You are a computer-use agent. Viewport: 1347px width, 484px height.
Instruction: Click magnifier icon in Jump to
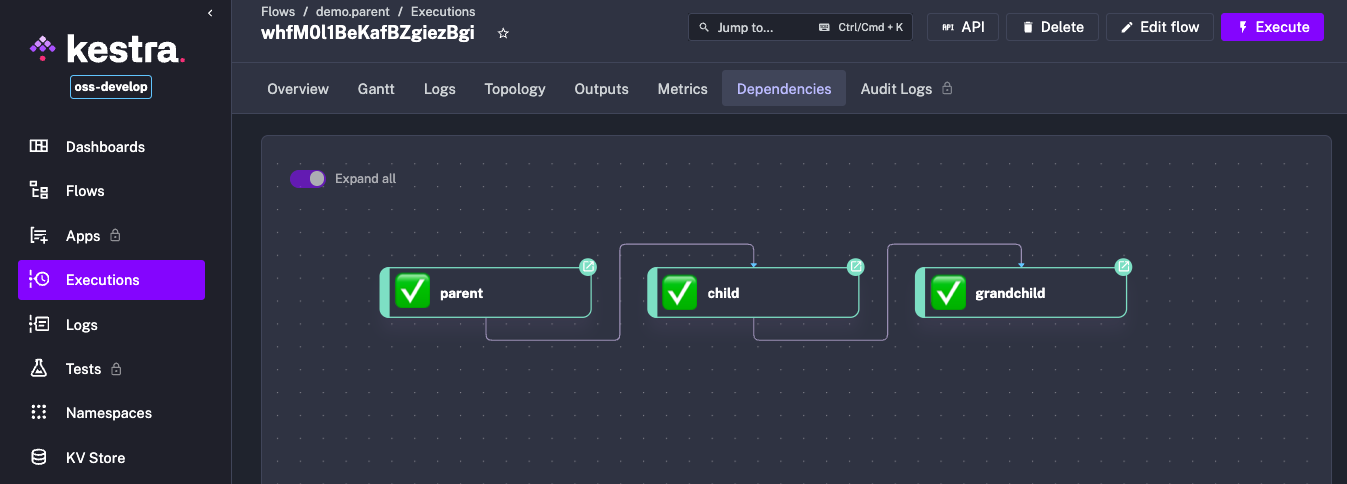[x=704, y=28]
